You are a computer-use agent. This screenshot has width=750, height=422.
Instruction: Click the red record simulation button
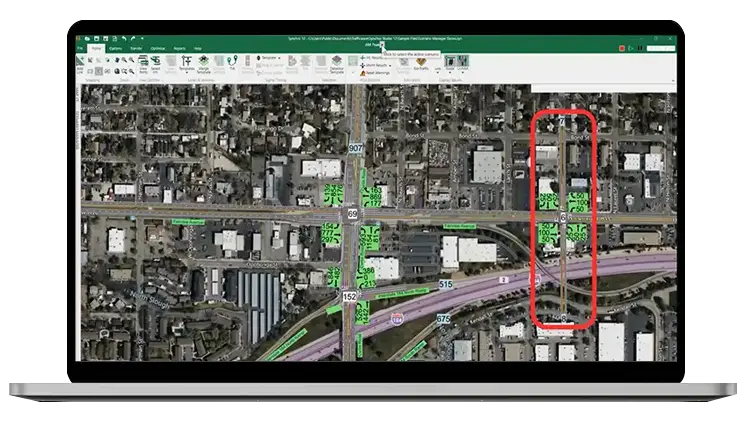pyautogui.click(x=622, y=48)
